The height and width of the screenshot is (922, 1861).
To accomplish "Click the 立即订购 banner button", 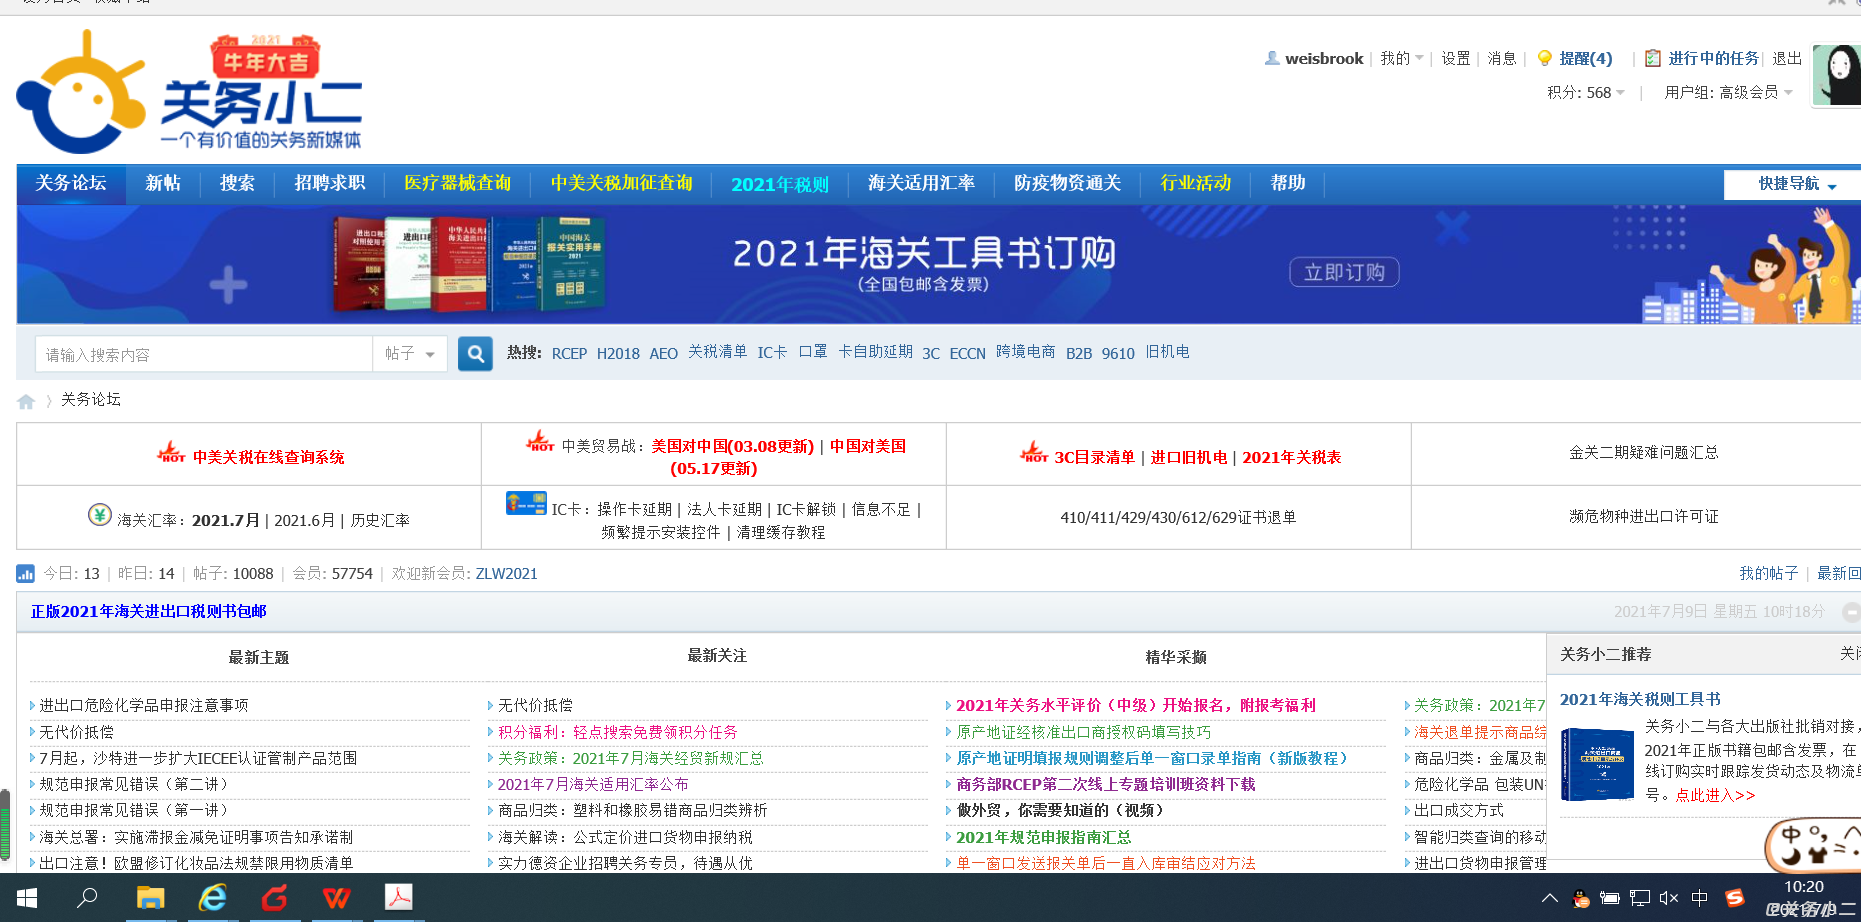I will coord(1344,272).
